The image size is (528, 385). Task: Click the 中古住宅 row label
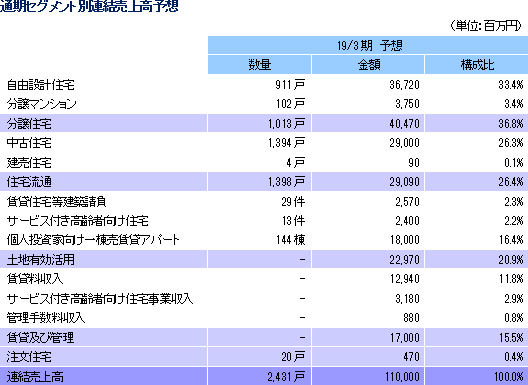point(29,143)
